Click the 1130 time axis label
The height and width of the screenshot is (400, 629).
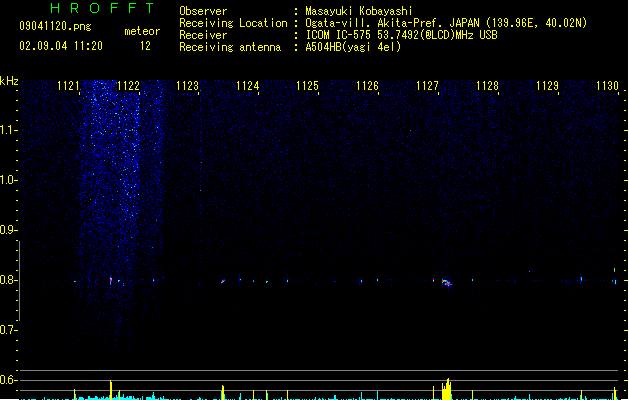(607, 86)
